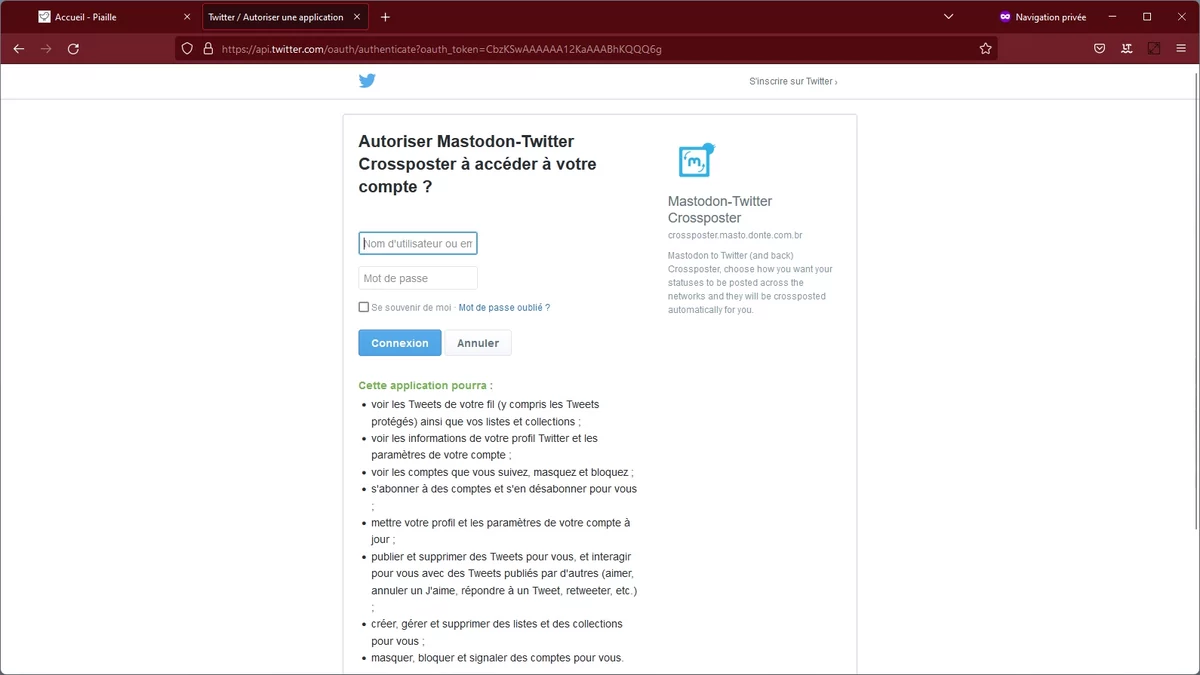Open the tracking protection shield icon
Image resolution: width=1200 pixels, height=675 pixels.
(187, 48)
